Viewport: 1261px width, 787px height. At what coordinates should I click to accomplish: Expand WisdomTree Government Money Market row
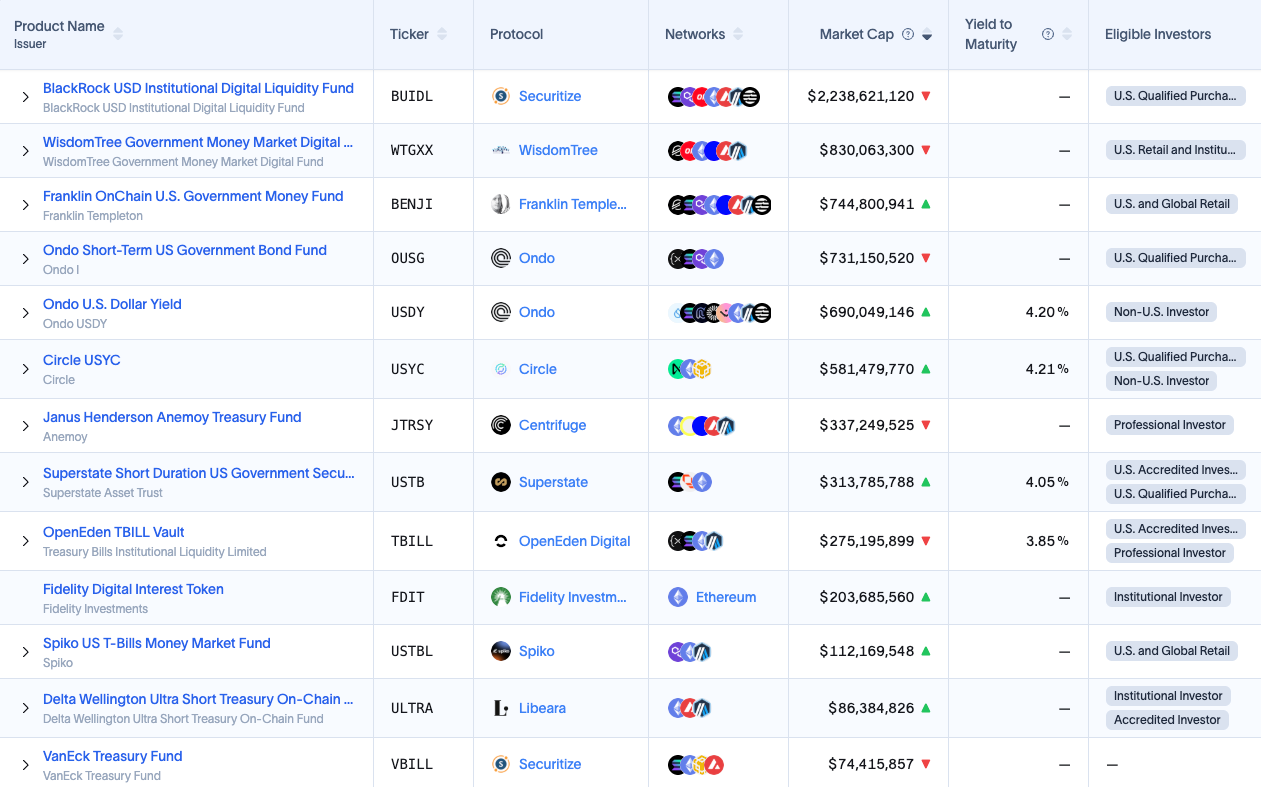(26, 151)
